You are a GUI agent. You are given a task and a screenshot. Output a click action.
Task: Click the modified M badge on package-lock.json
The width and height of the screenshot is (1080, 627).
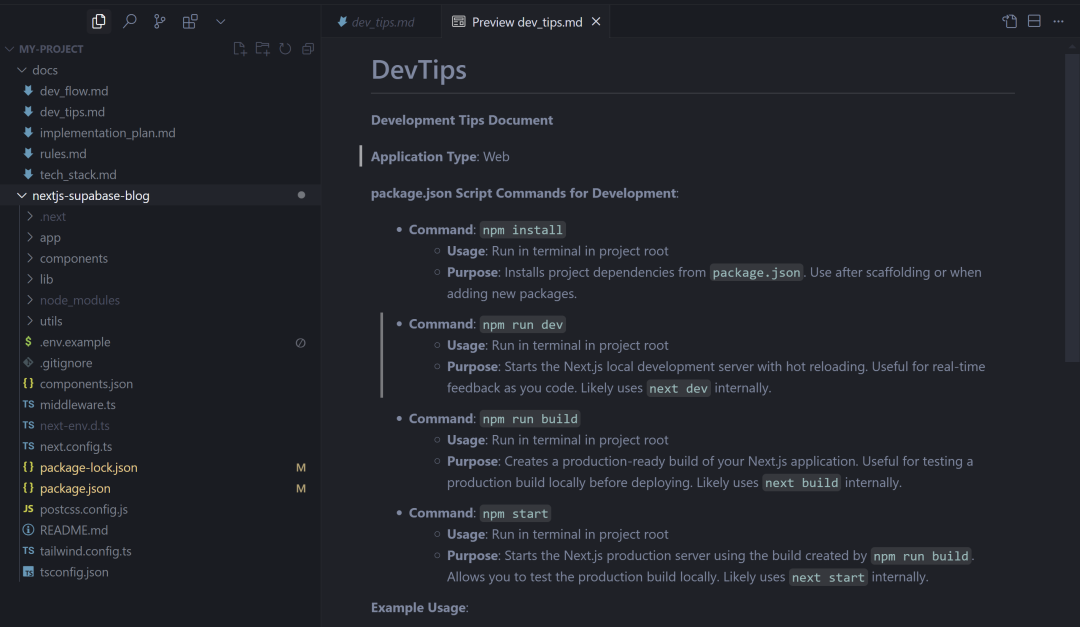coord(301,467)
